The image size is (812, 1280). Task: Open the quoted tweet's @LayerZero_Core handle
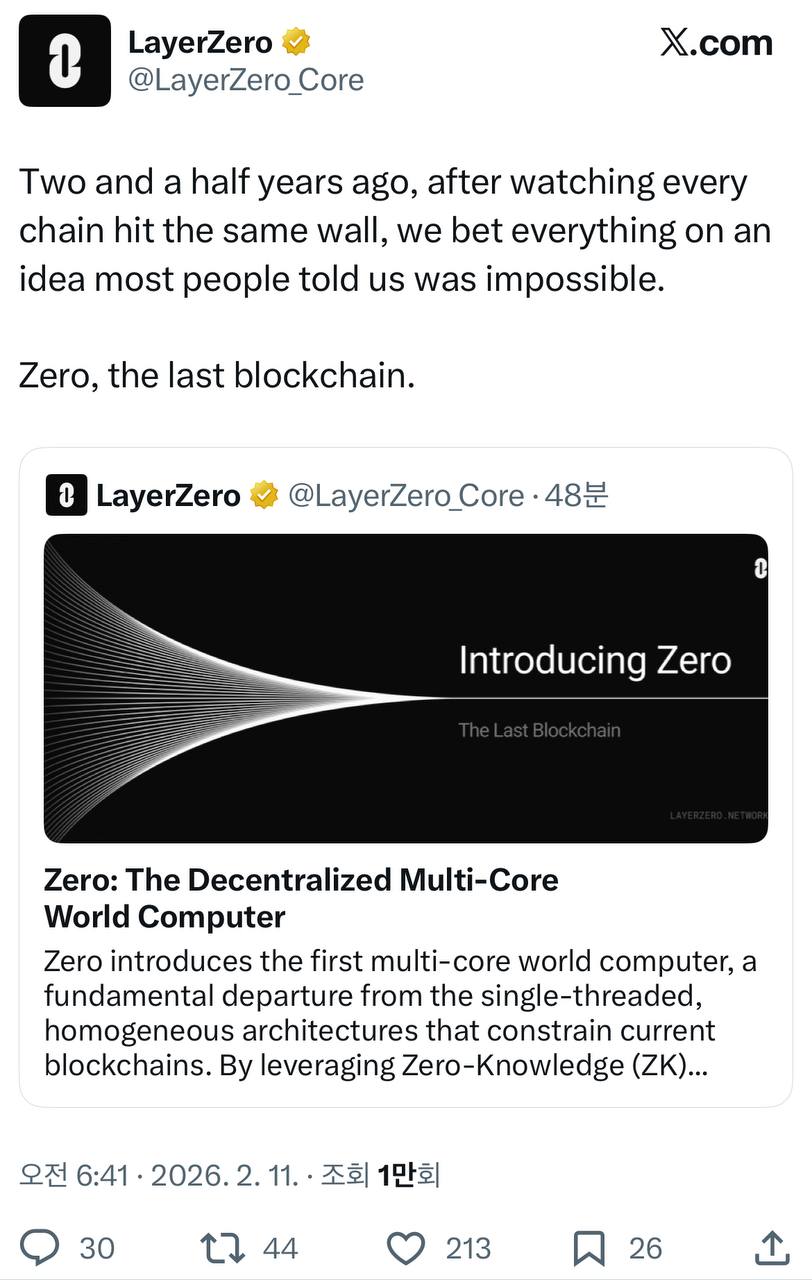tap(406, 496)
